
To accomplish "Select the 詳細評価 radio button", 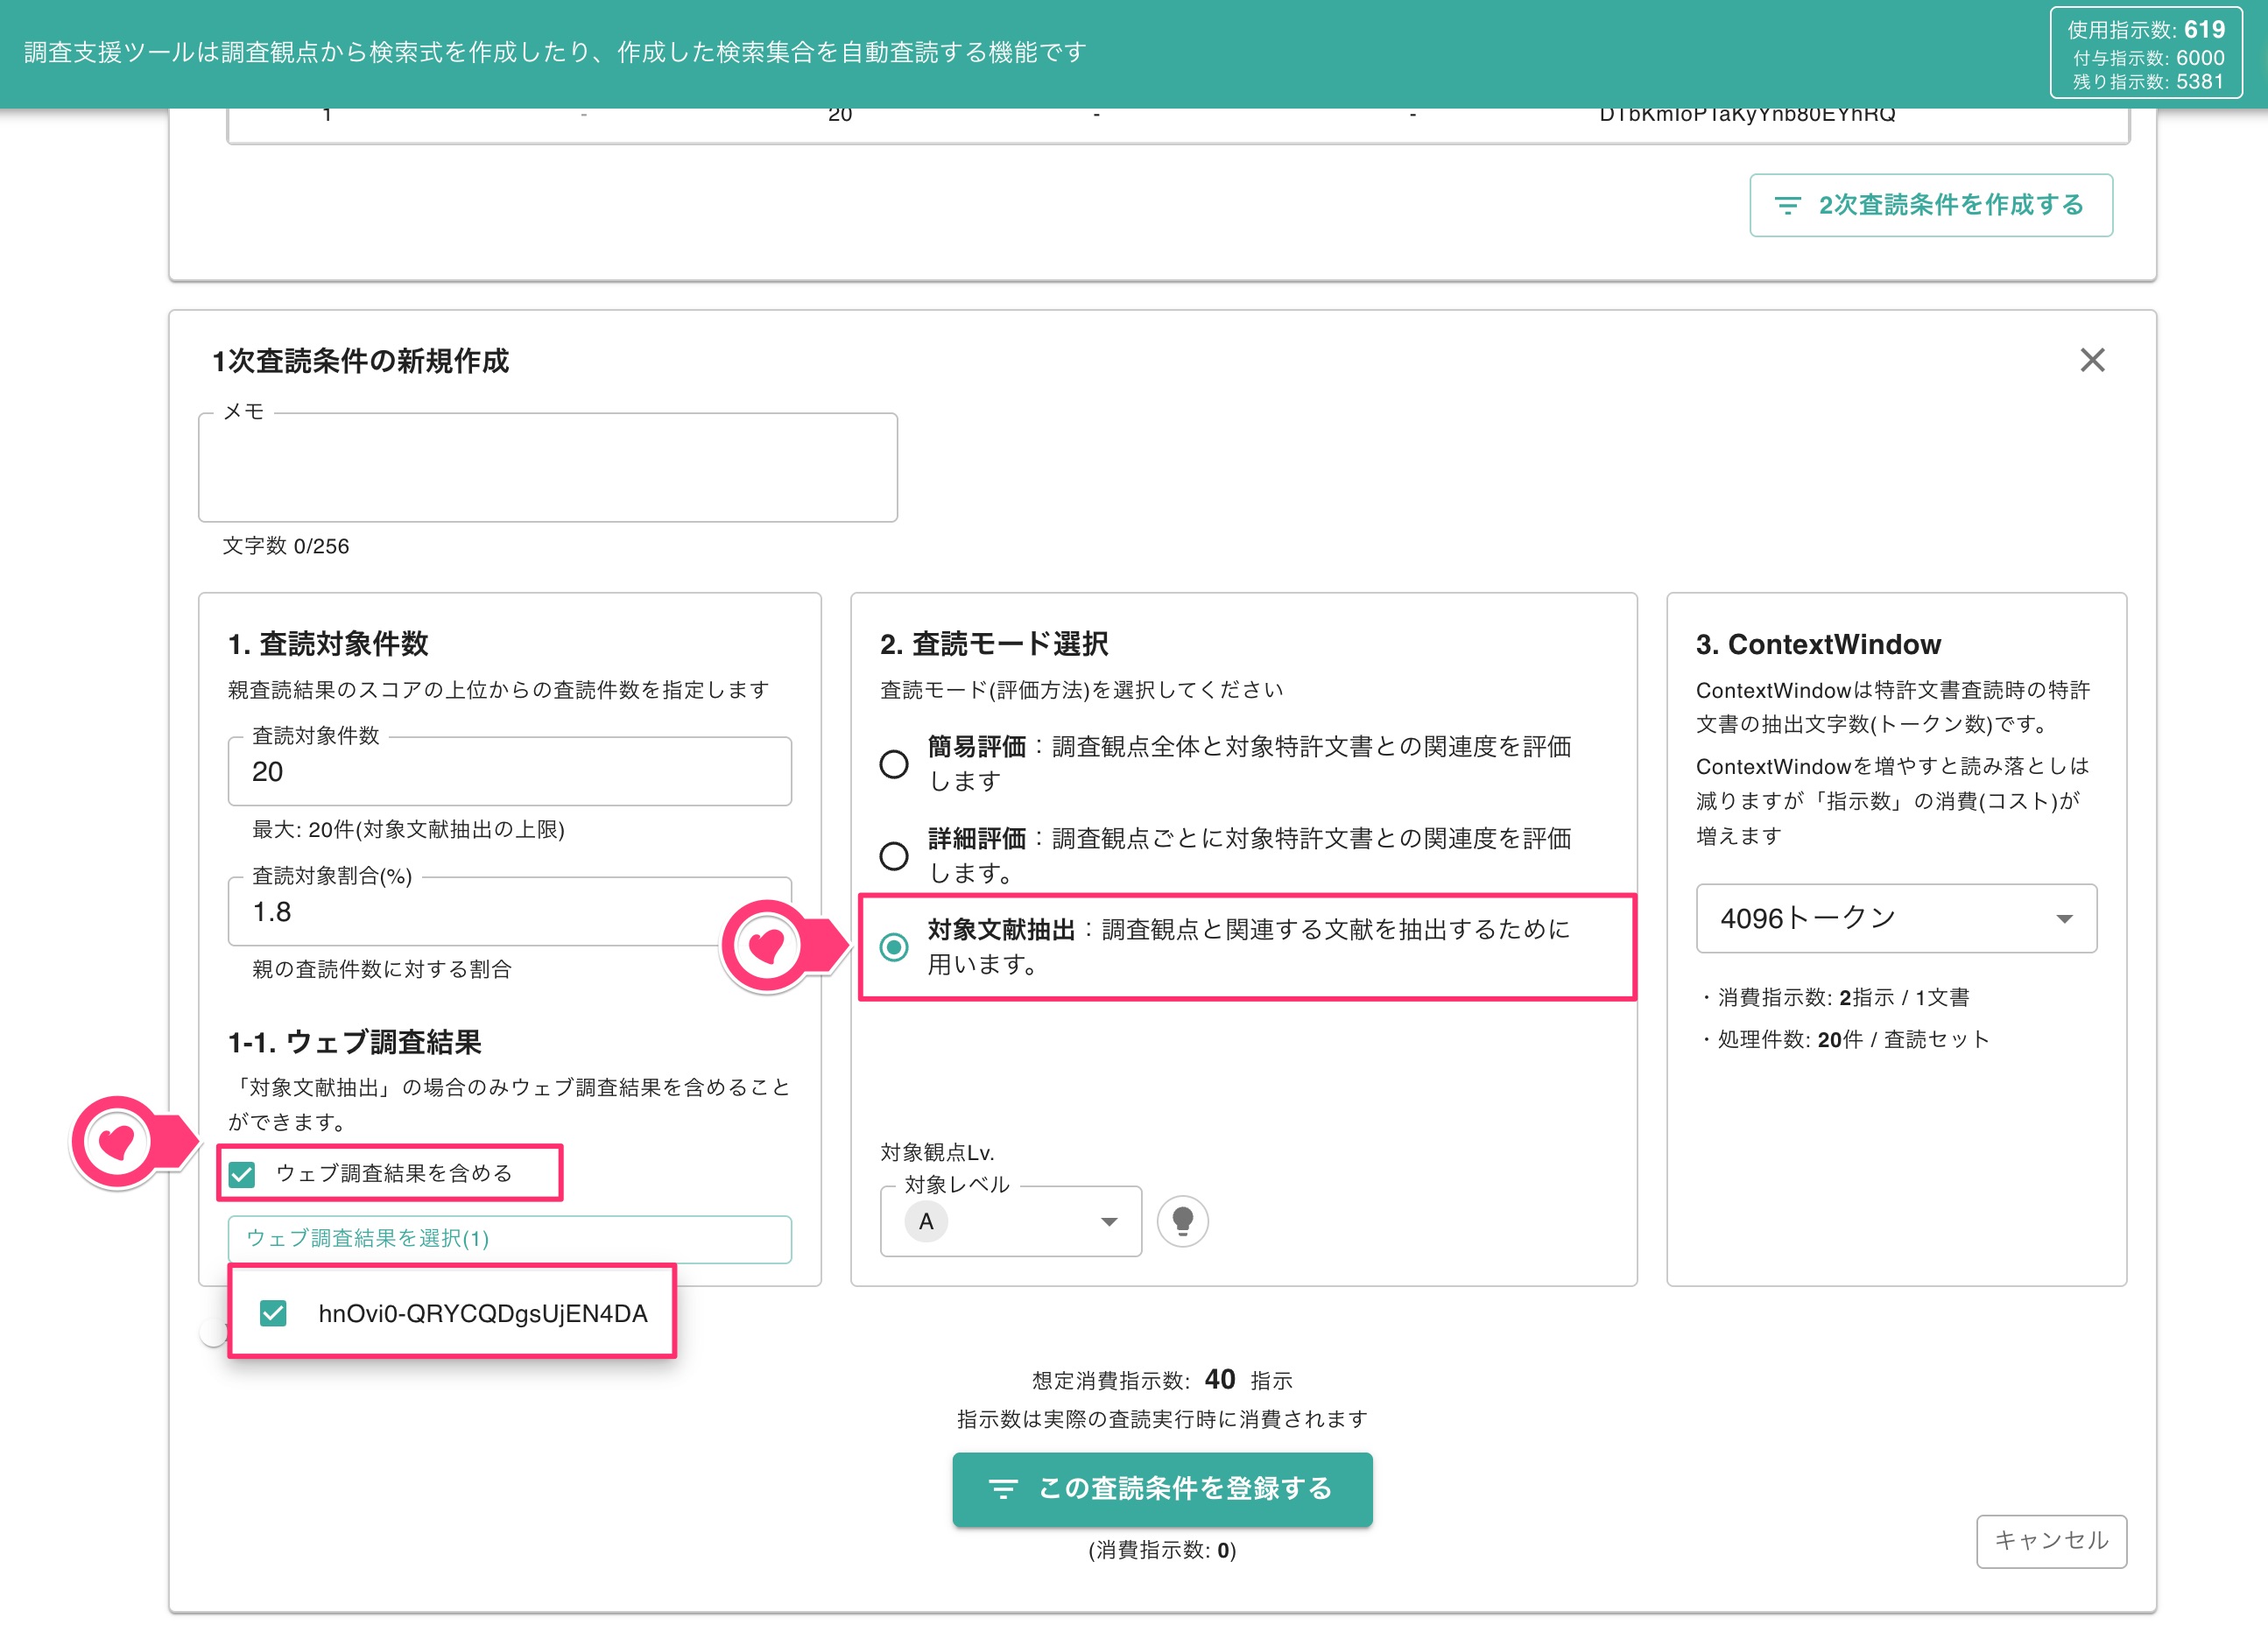I will 894,856.
